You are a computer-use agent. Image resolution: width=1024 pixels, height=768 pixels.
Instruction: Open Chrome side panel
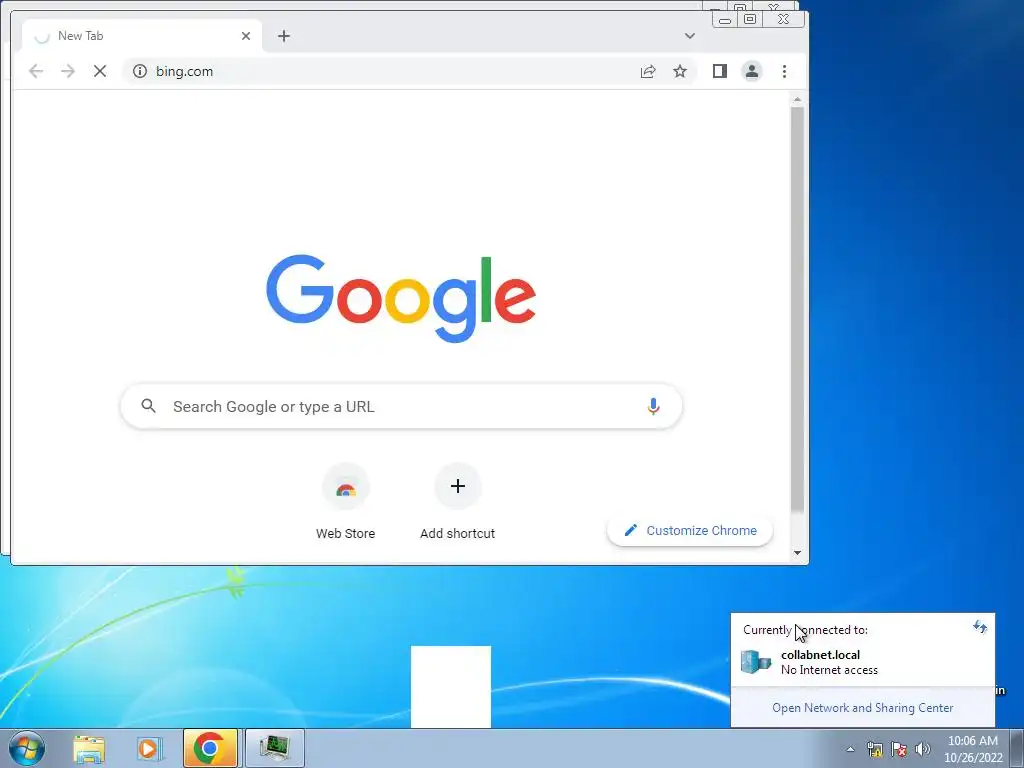tap(720, 71)
